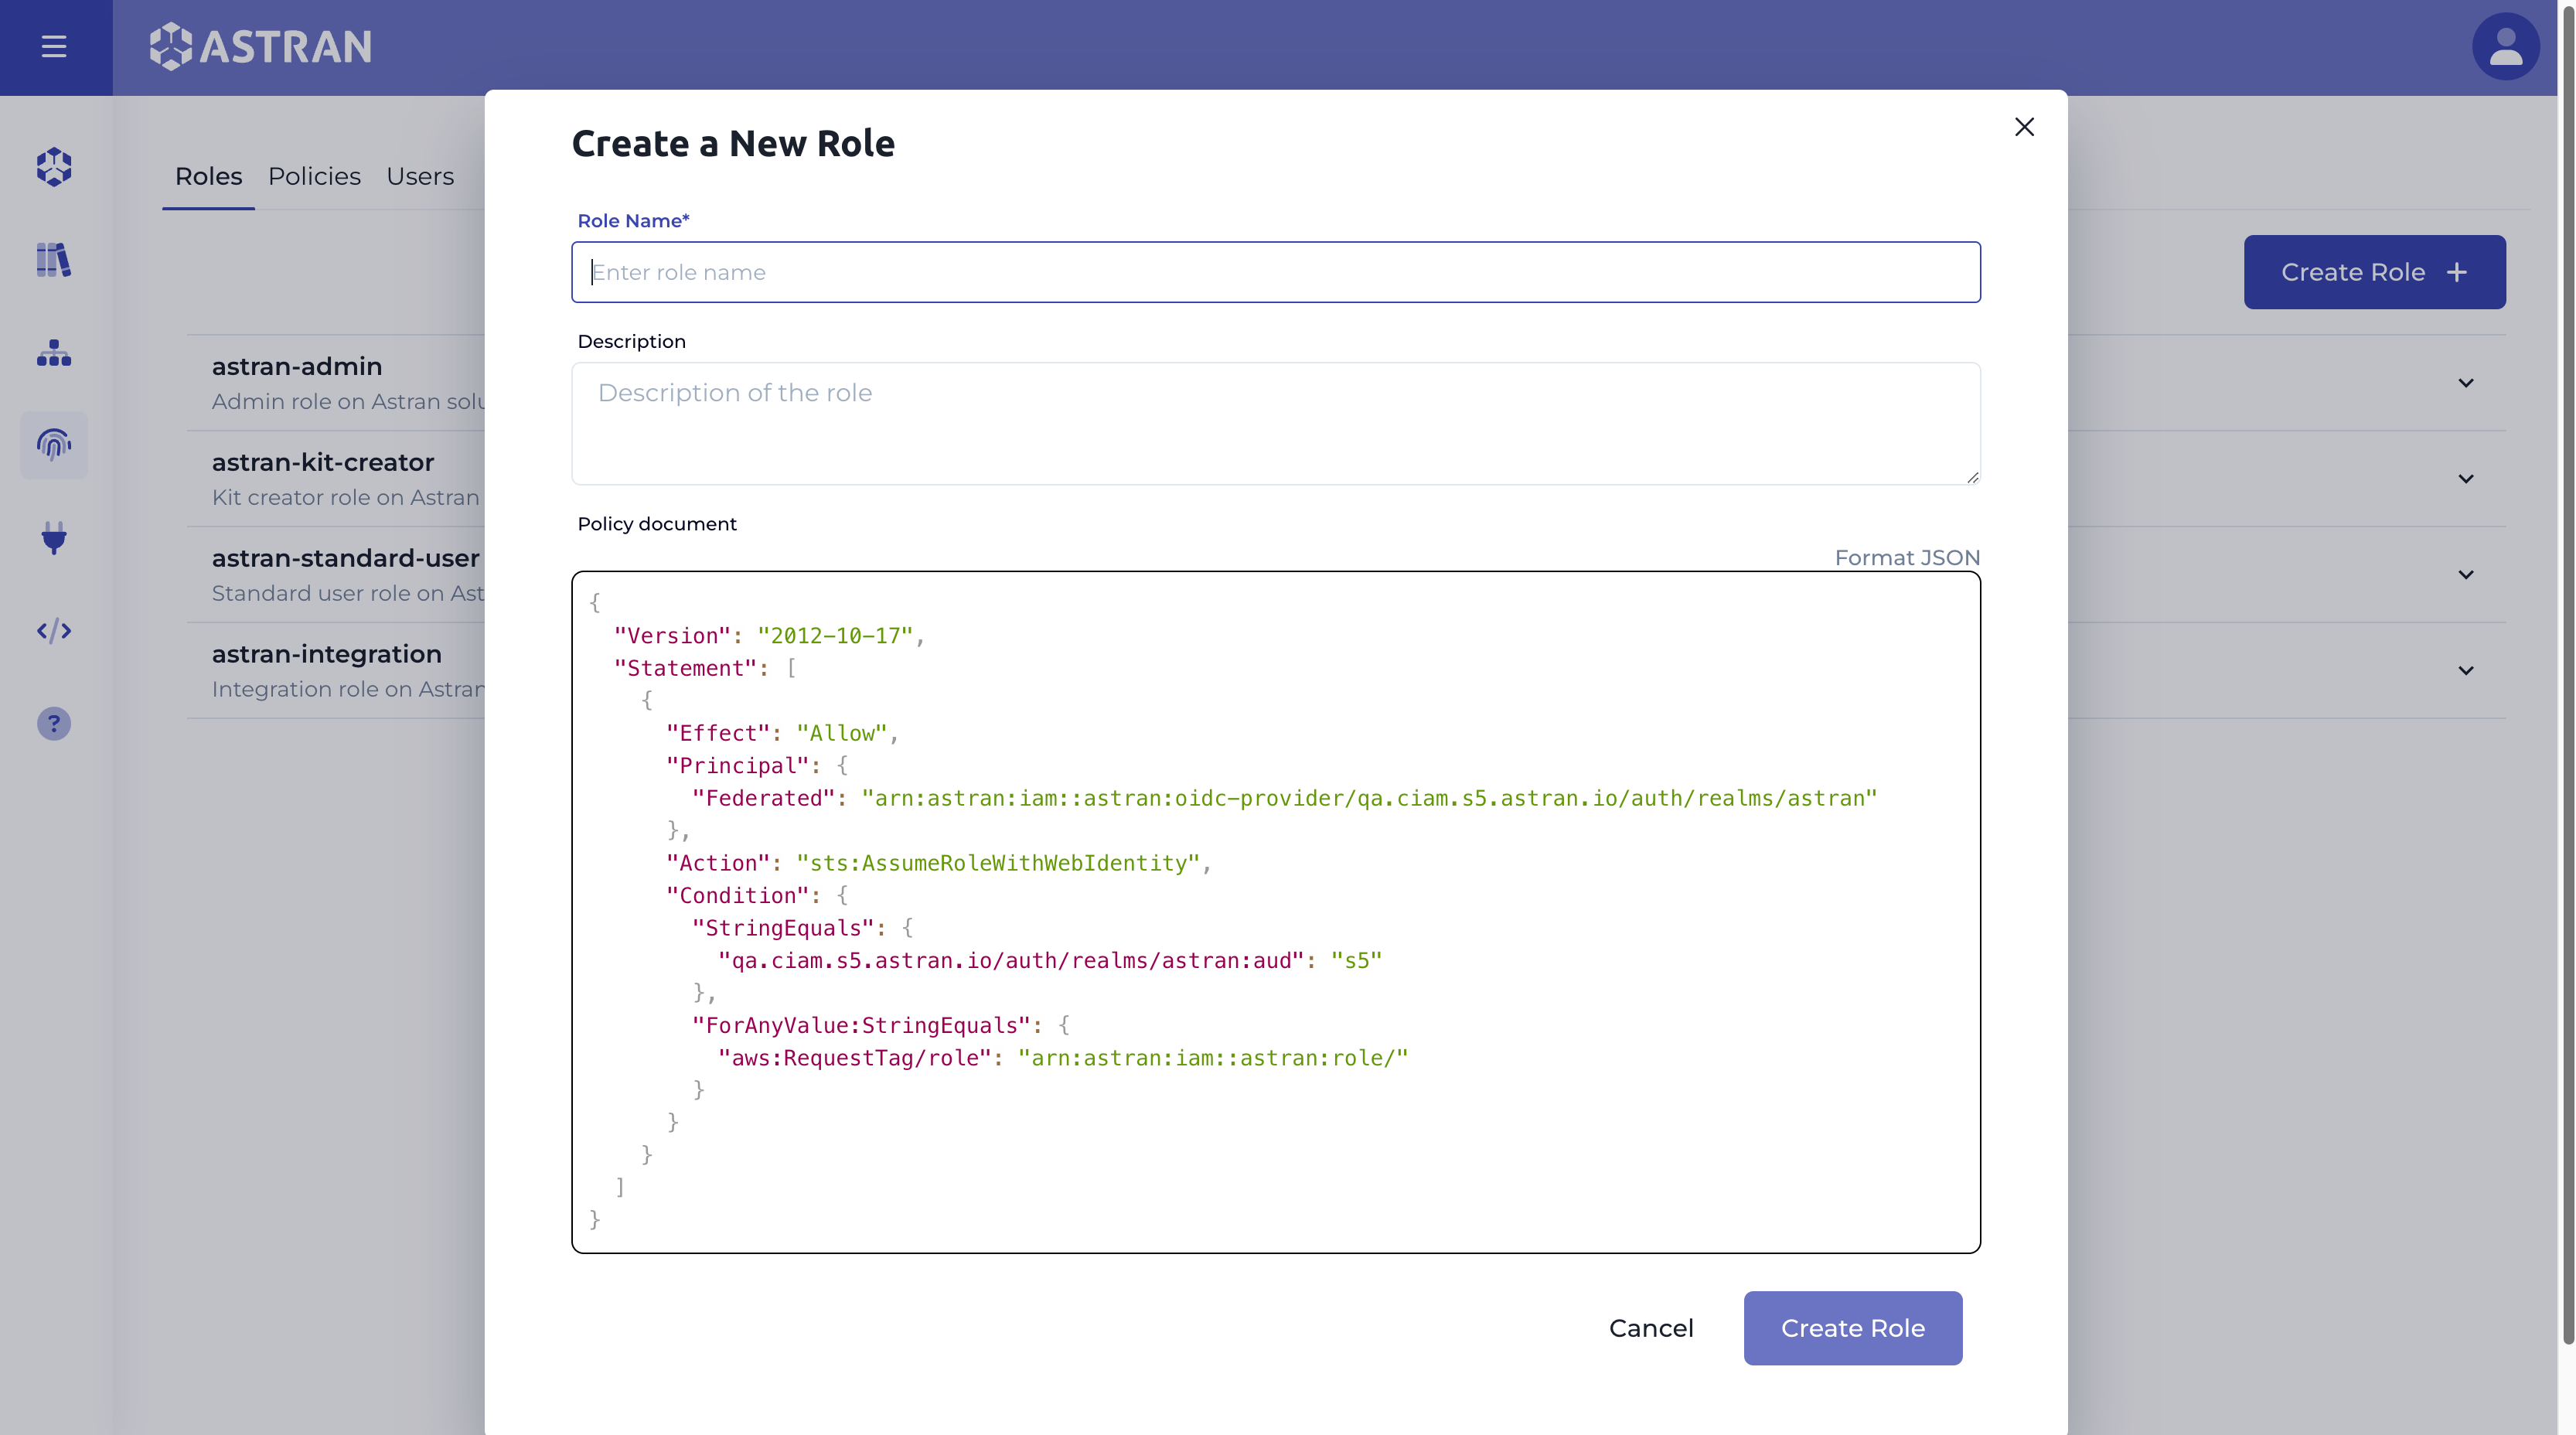Viewport: 2576px width, 1435px height.
Task: Expand the astran-standard-user role row
Action: click(2466, 575)
